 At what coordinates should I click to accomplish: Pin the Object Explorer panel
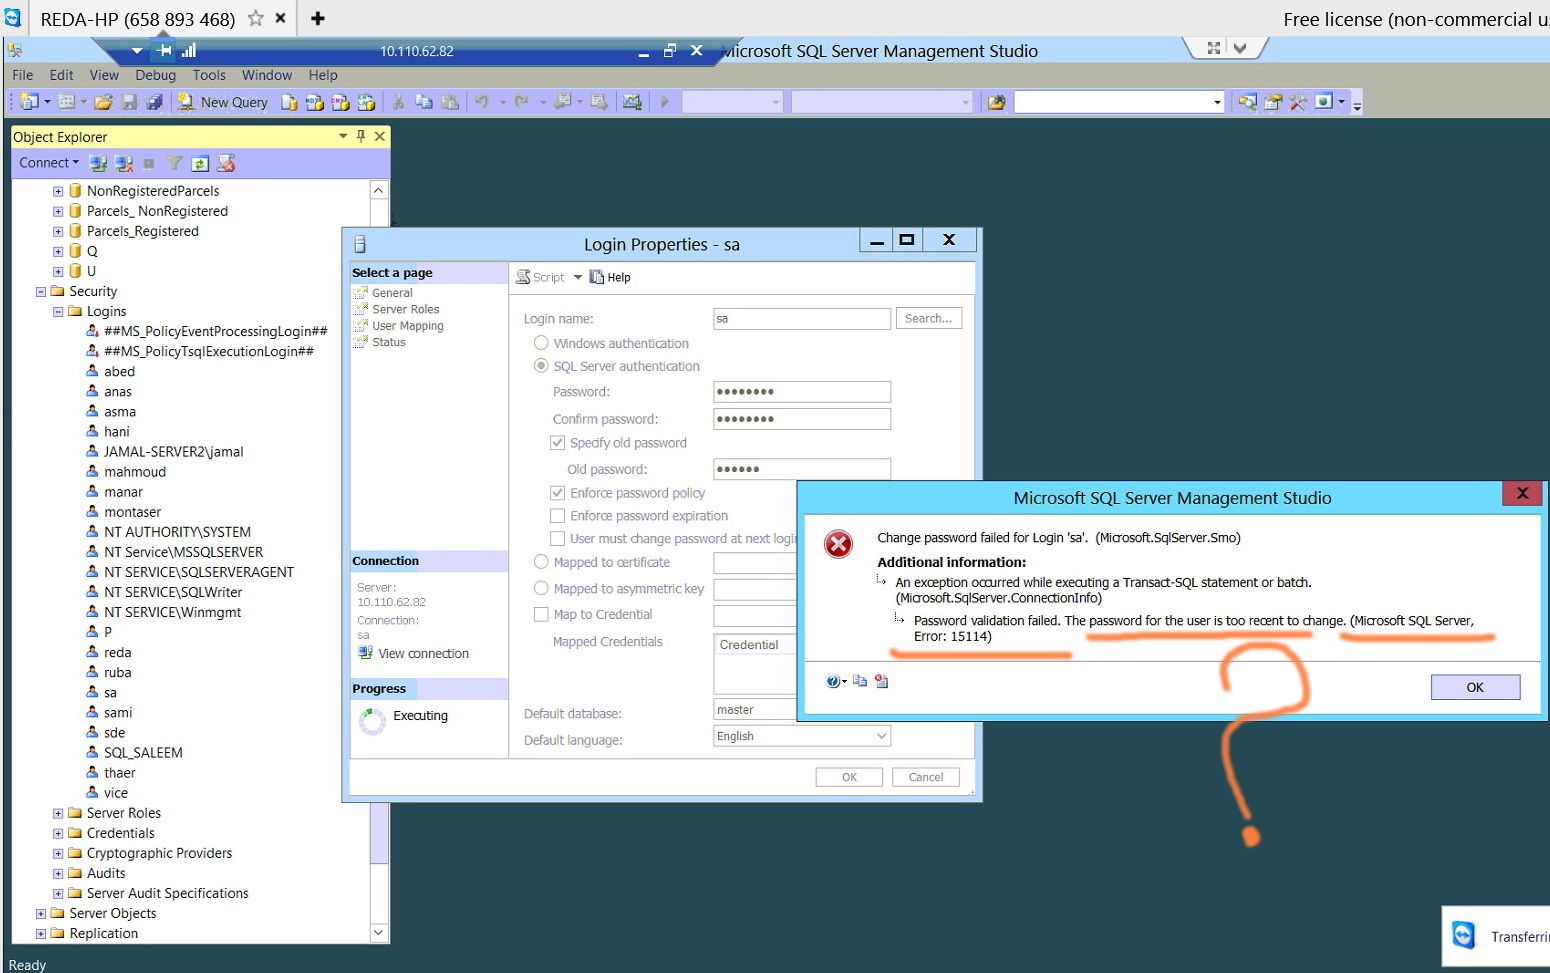pyautogui.click(x=361, y=136)
